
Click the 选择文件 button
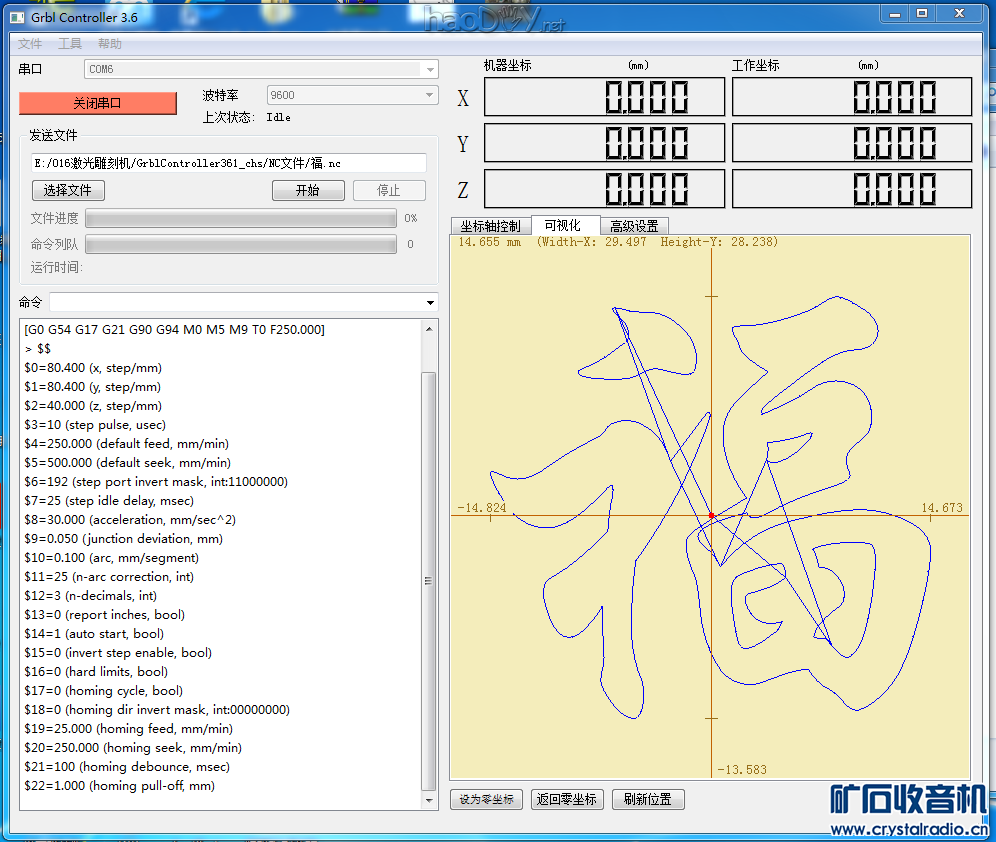coord(68,191)
